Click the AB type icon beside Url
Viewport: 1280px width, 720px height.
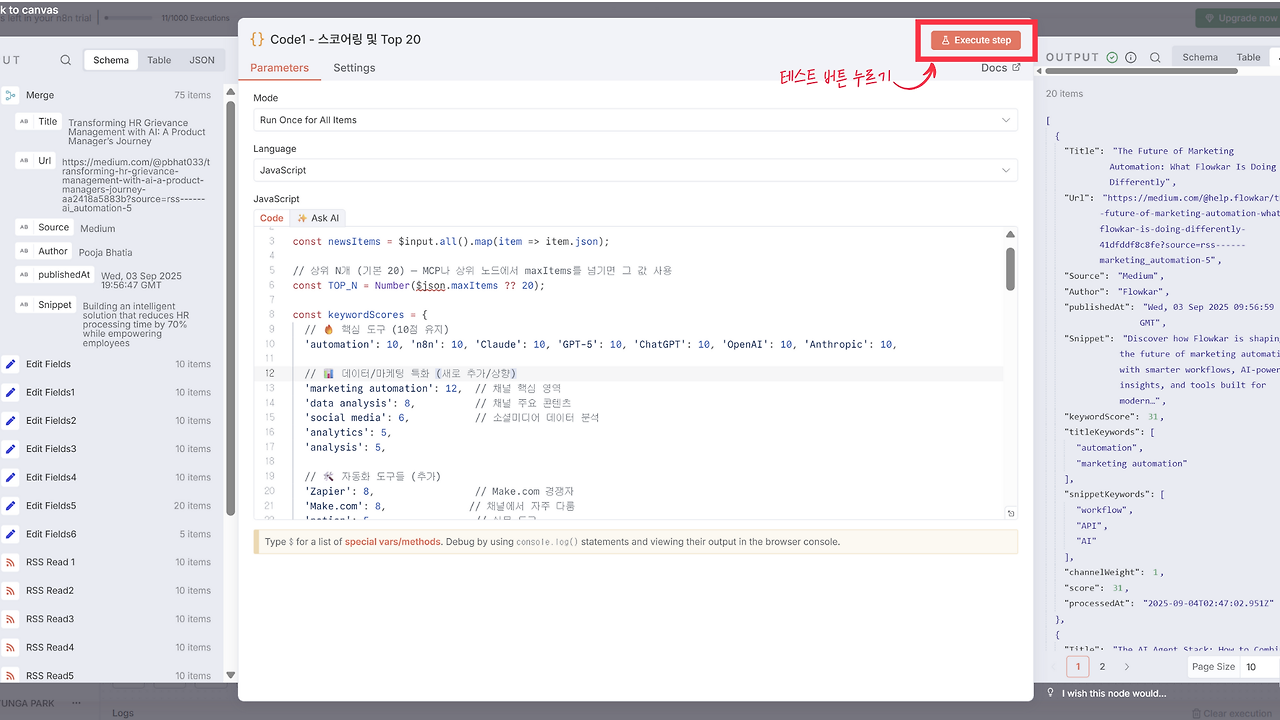click(24, 160)
